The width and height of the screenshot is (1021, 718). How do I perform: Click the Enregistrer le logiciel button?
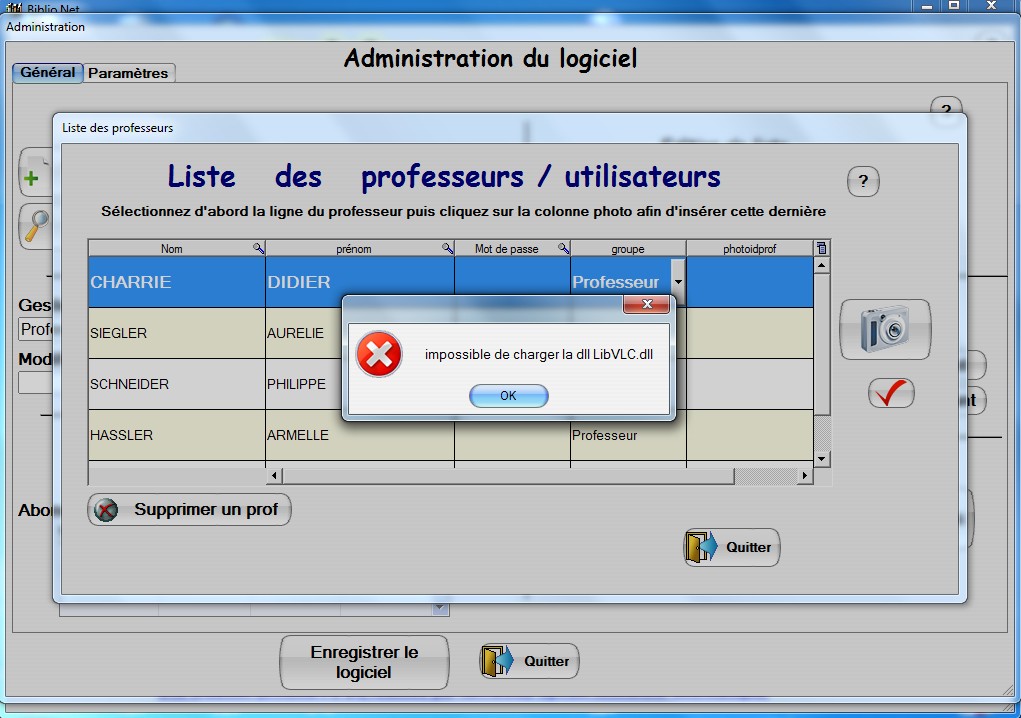click(364, 662)
